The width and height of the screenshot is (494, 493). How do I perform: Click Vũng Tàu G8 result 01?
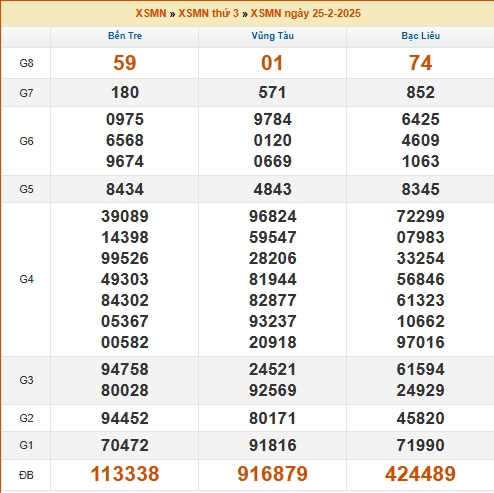[272, 63]
